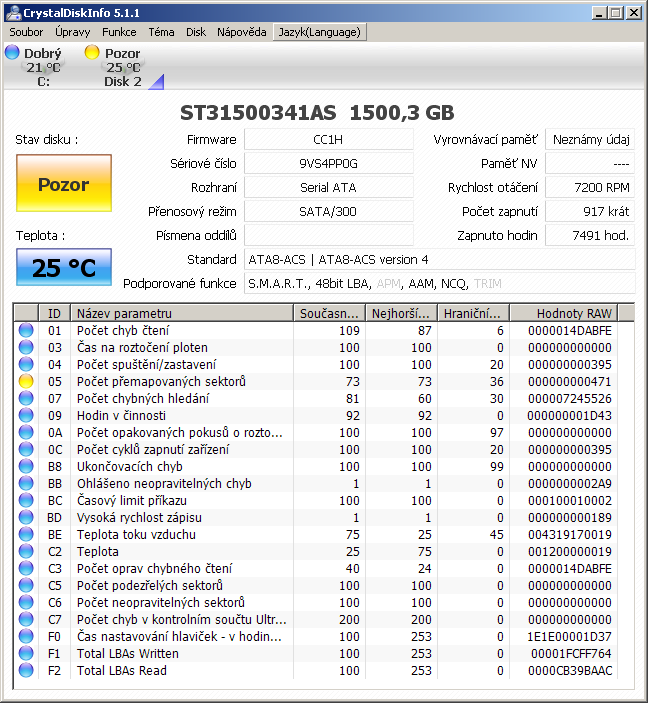The image size is (648, 703).
Task: Click status orb for Počet chyb čtení
Action: click(x=26, y=330)
